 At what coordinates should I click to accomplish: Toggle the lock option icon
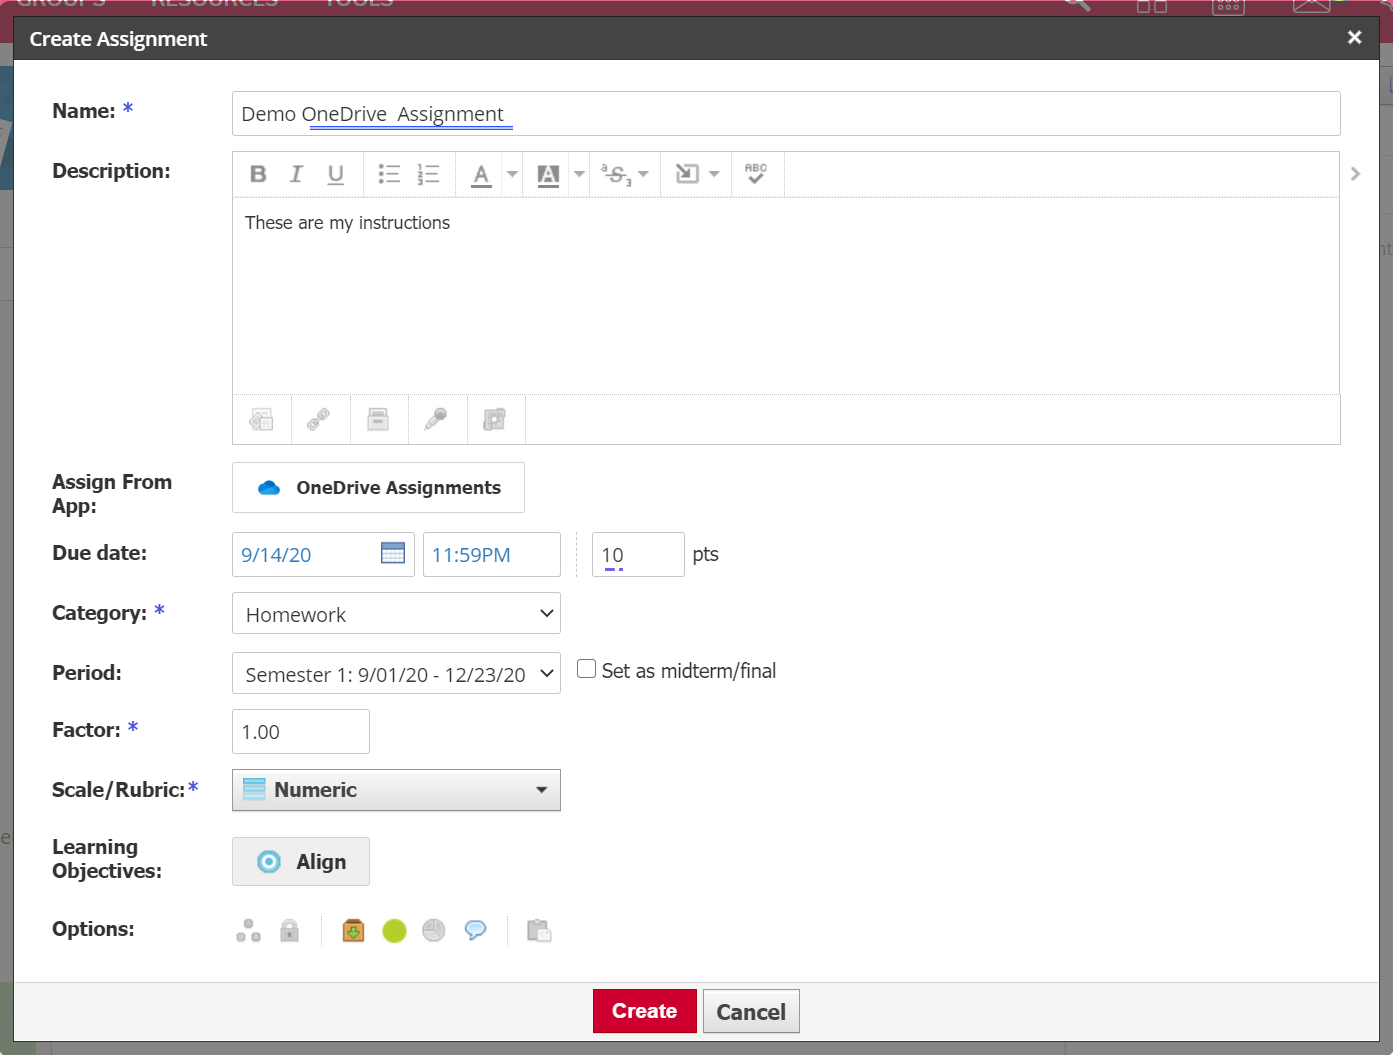point(289,931)
